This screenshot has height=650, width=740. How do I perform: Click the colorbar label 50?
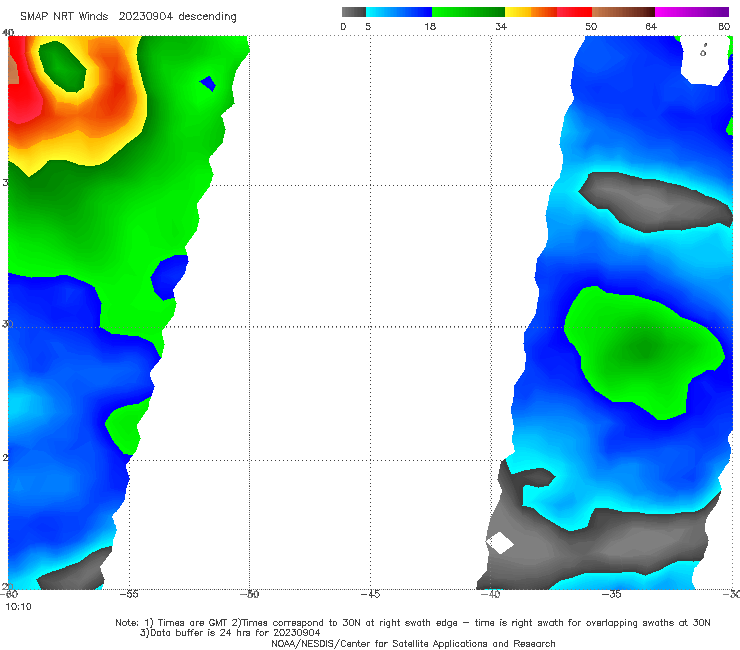coord(591,26)
